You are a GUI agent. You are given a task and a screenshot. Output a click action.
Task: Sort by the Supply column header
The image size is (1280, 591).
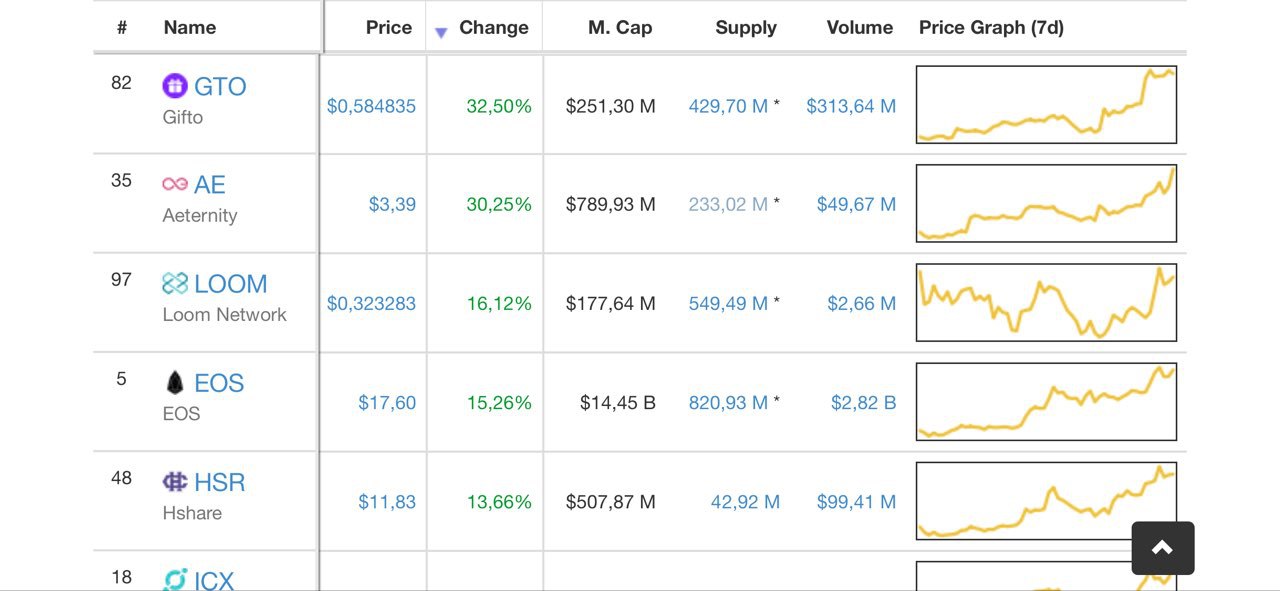pyautogui.click(x=746, y=28)
